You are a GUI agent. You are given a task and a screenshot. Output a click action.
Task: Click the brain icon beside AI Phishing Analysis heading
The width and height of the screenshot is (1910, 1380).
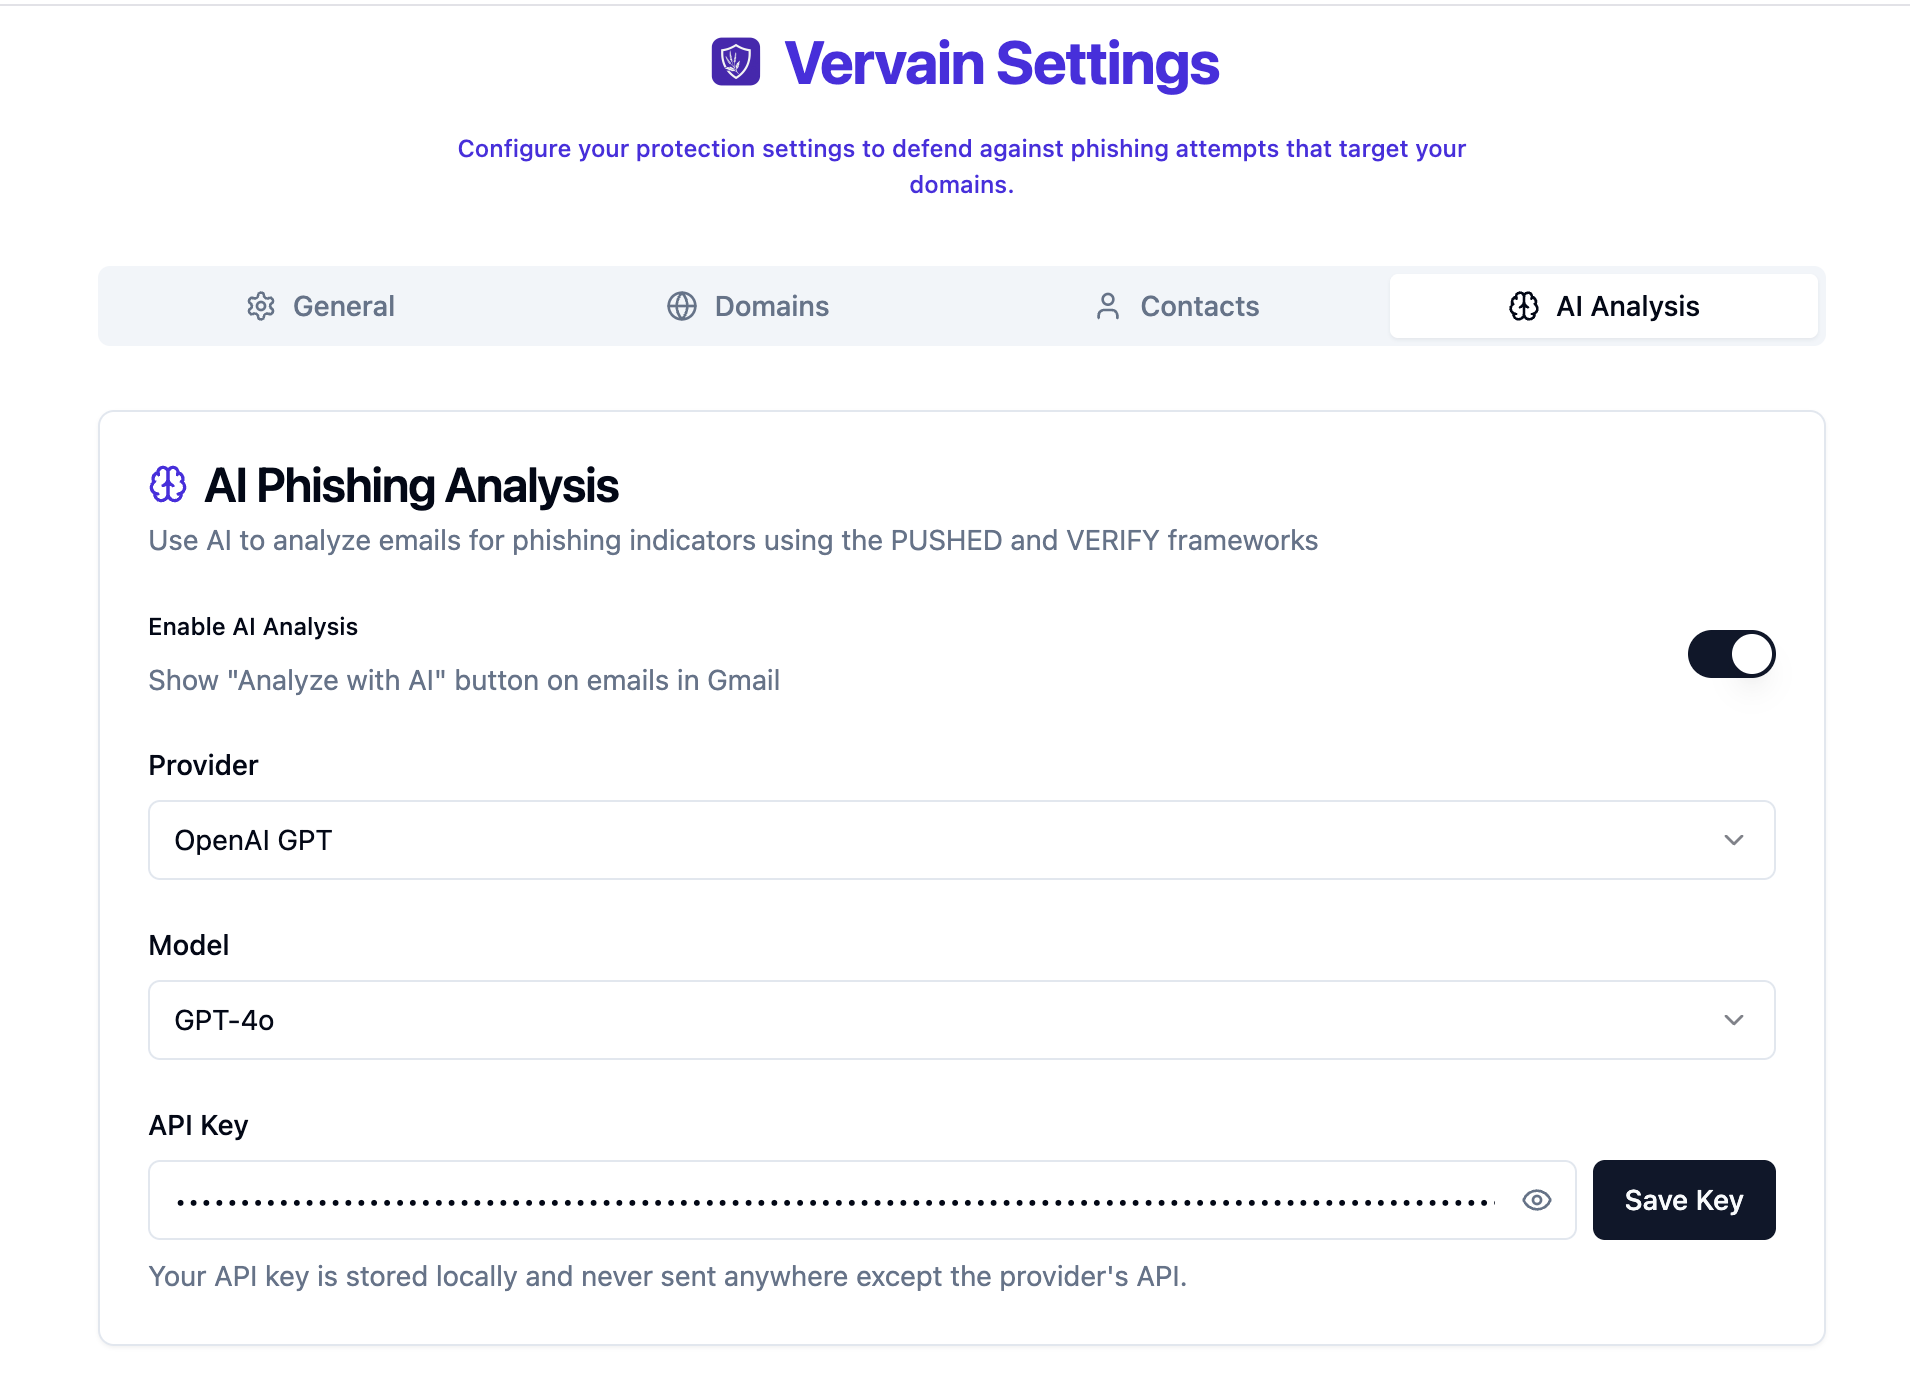[x=167, y=485]
